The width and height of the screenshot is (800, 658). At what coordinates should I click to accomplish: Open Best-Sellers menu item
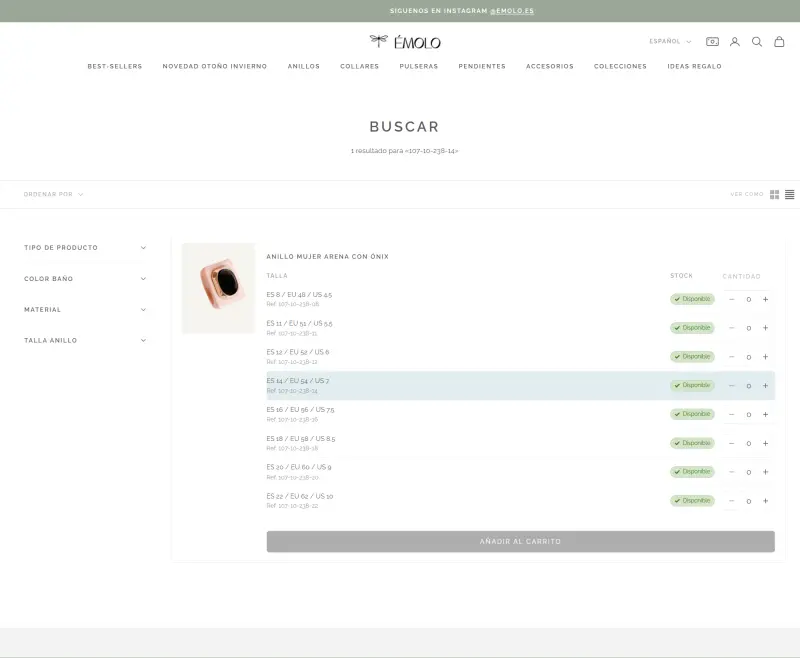point(115,66)
